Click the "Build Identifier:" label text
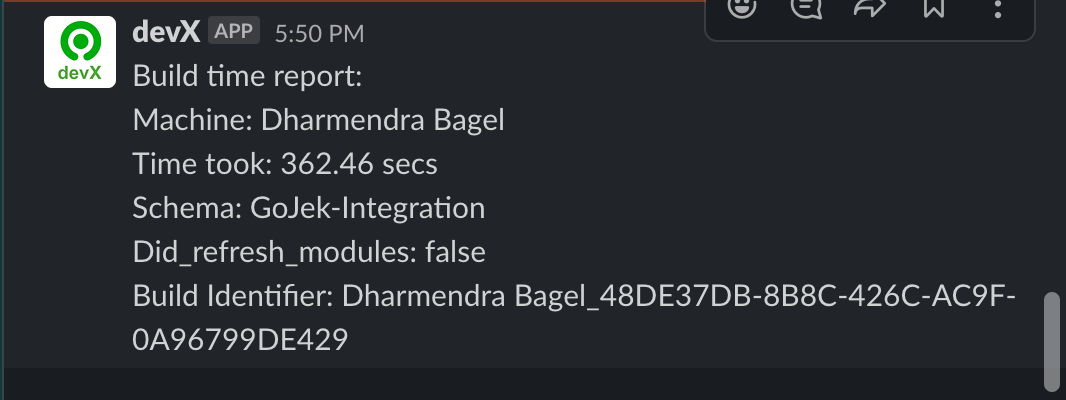The height and width of the screenshot is (400, 1066). tap(233, 297)
